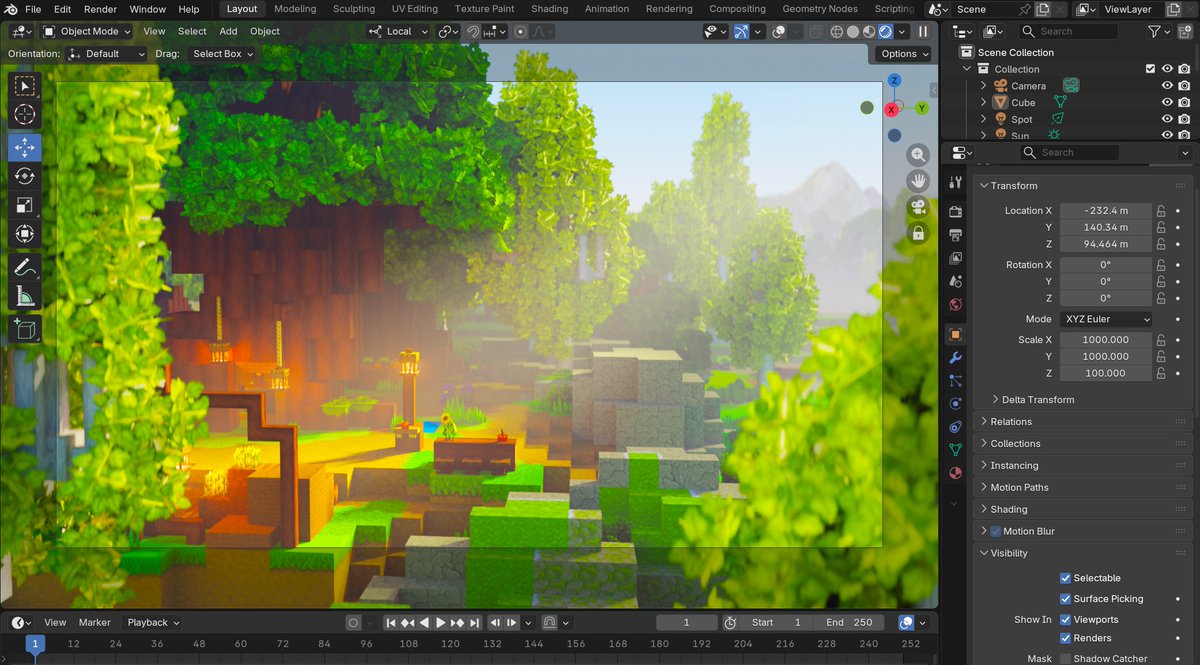Switch to the Modeling workspace tab
This screenshot has width=1200, height=665.
click(x=295, y=9)
